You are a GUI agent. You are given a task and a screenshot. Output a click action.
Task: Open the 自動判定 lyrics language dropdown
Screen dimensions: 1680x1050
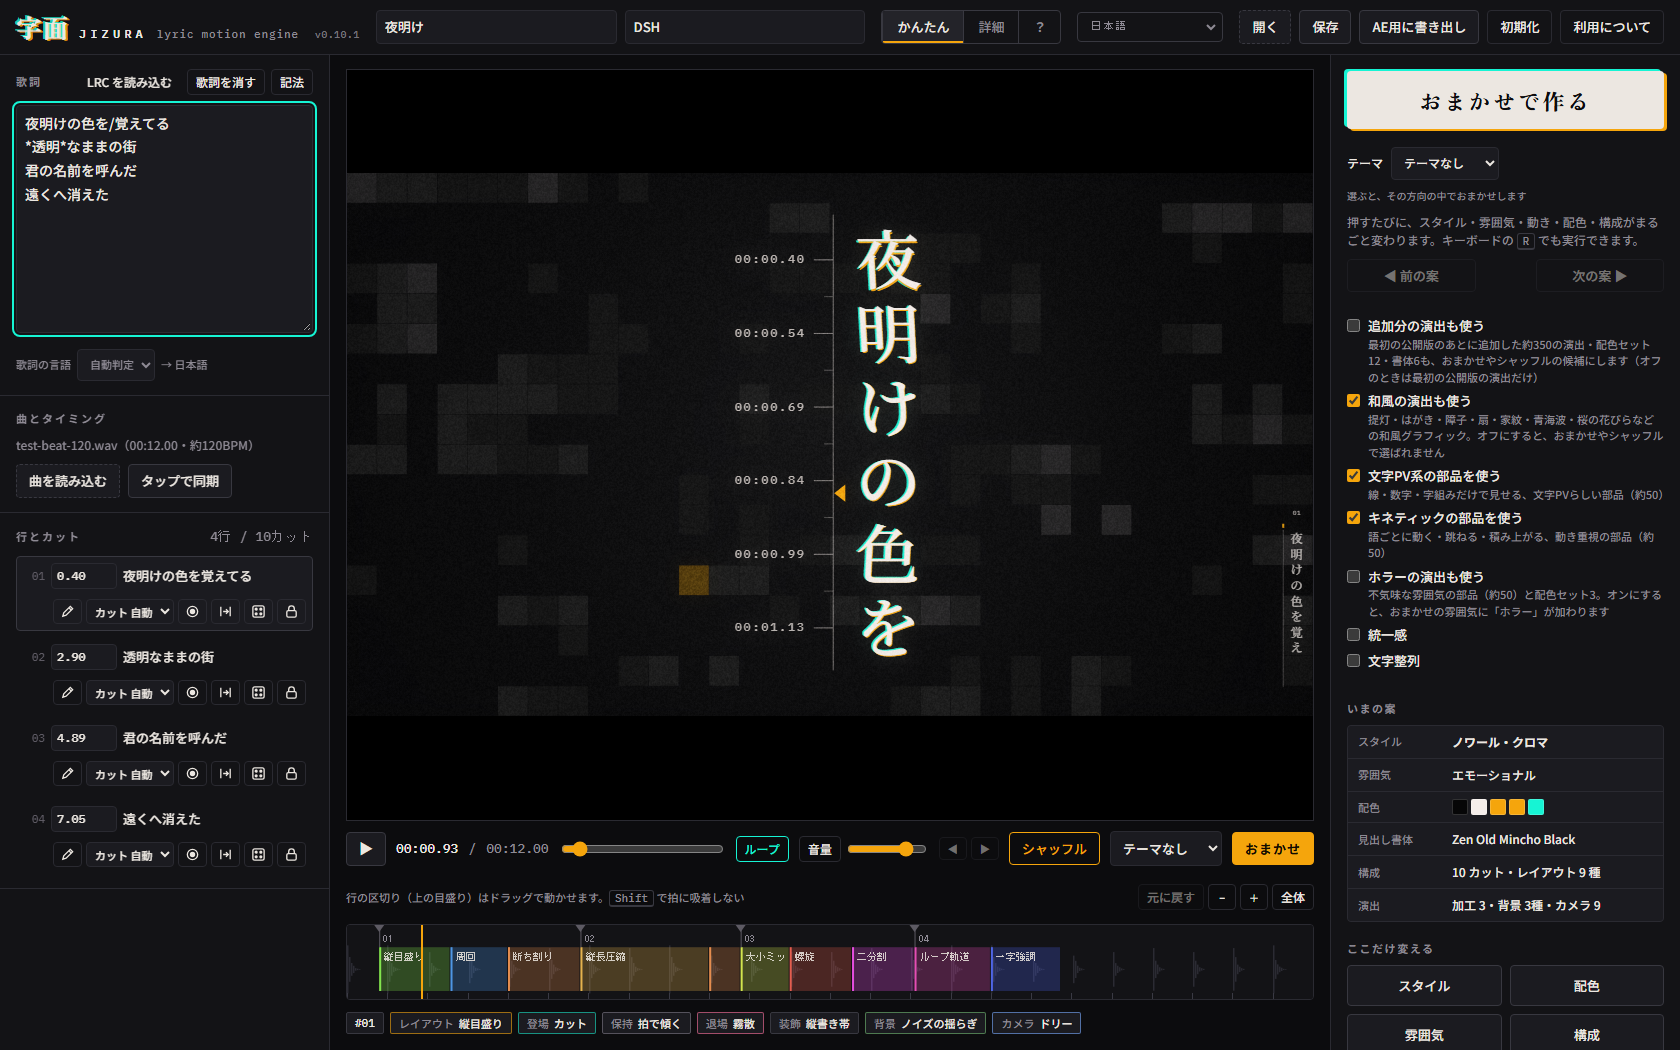(116, 365)
